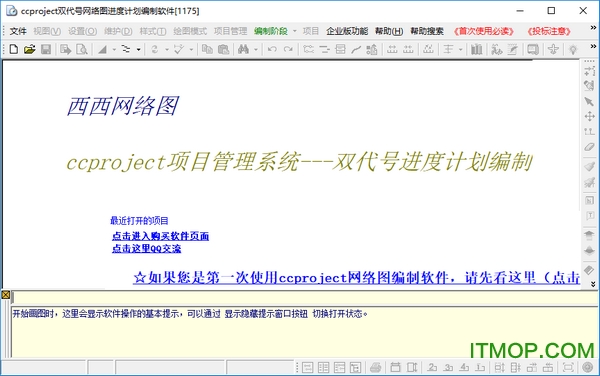This screenshot has width=600, height=376.
Task: Expand the menu bar overflow chevron
Action: pos(593,28)
